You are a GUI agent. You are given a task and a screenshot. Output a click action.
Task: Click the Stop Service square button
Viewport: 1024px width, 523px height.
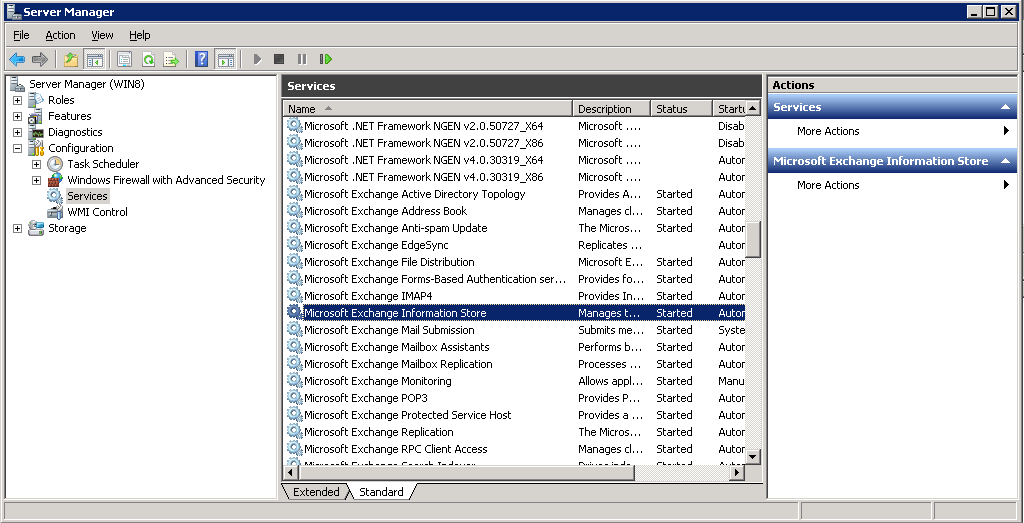[x=279, y=59]
